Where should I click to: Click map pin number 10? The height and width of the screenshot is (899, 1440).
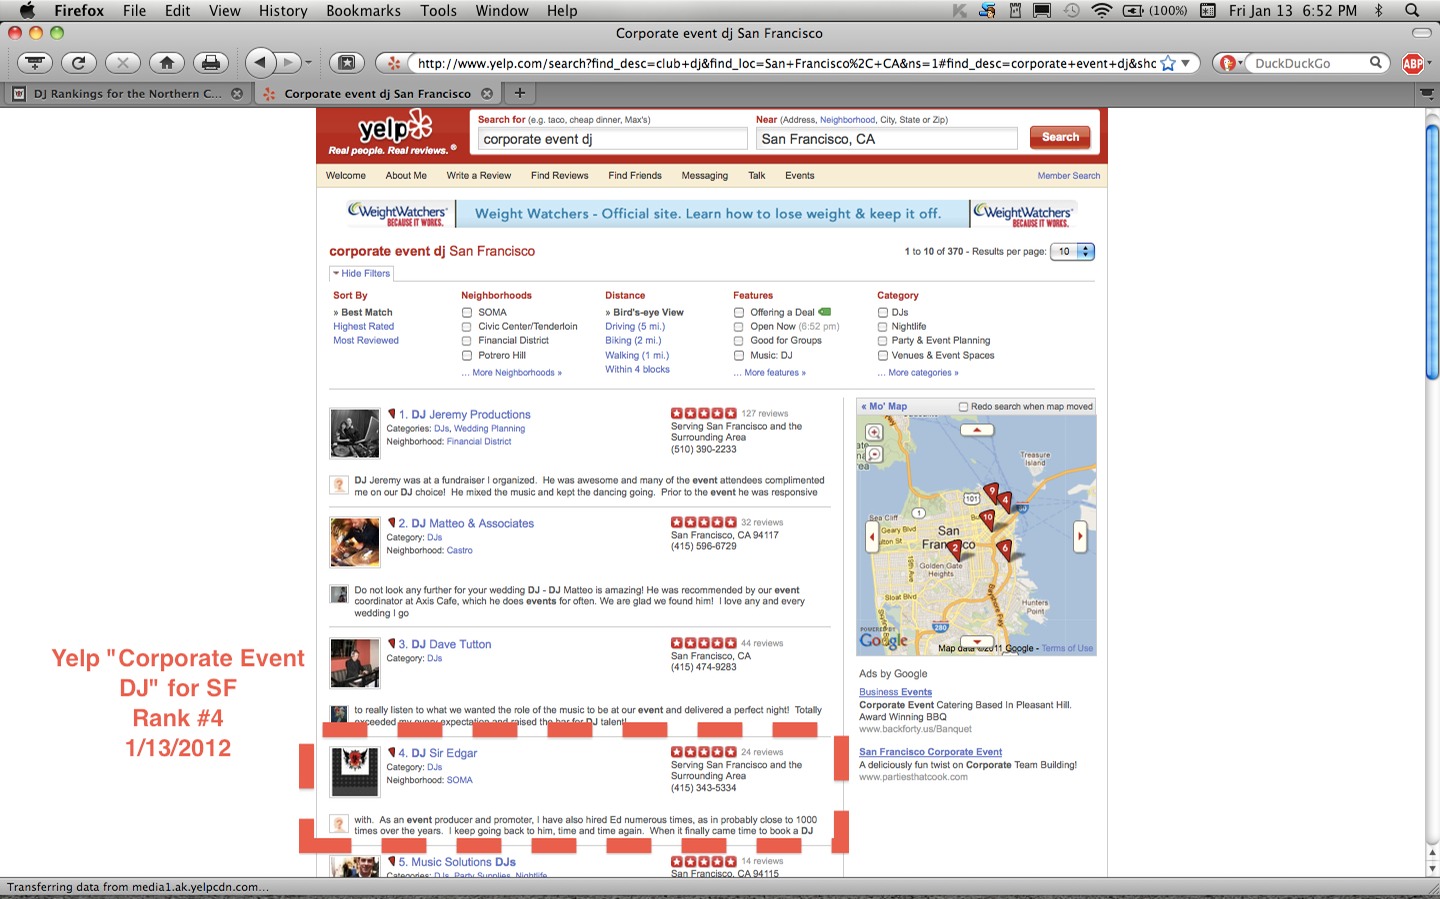coord(987,519)
